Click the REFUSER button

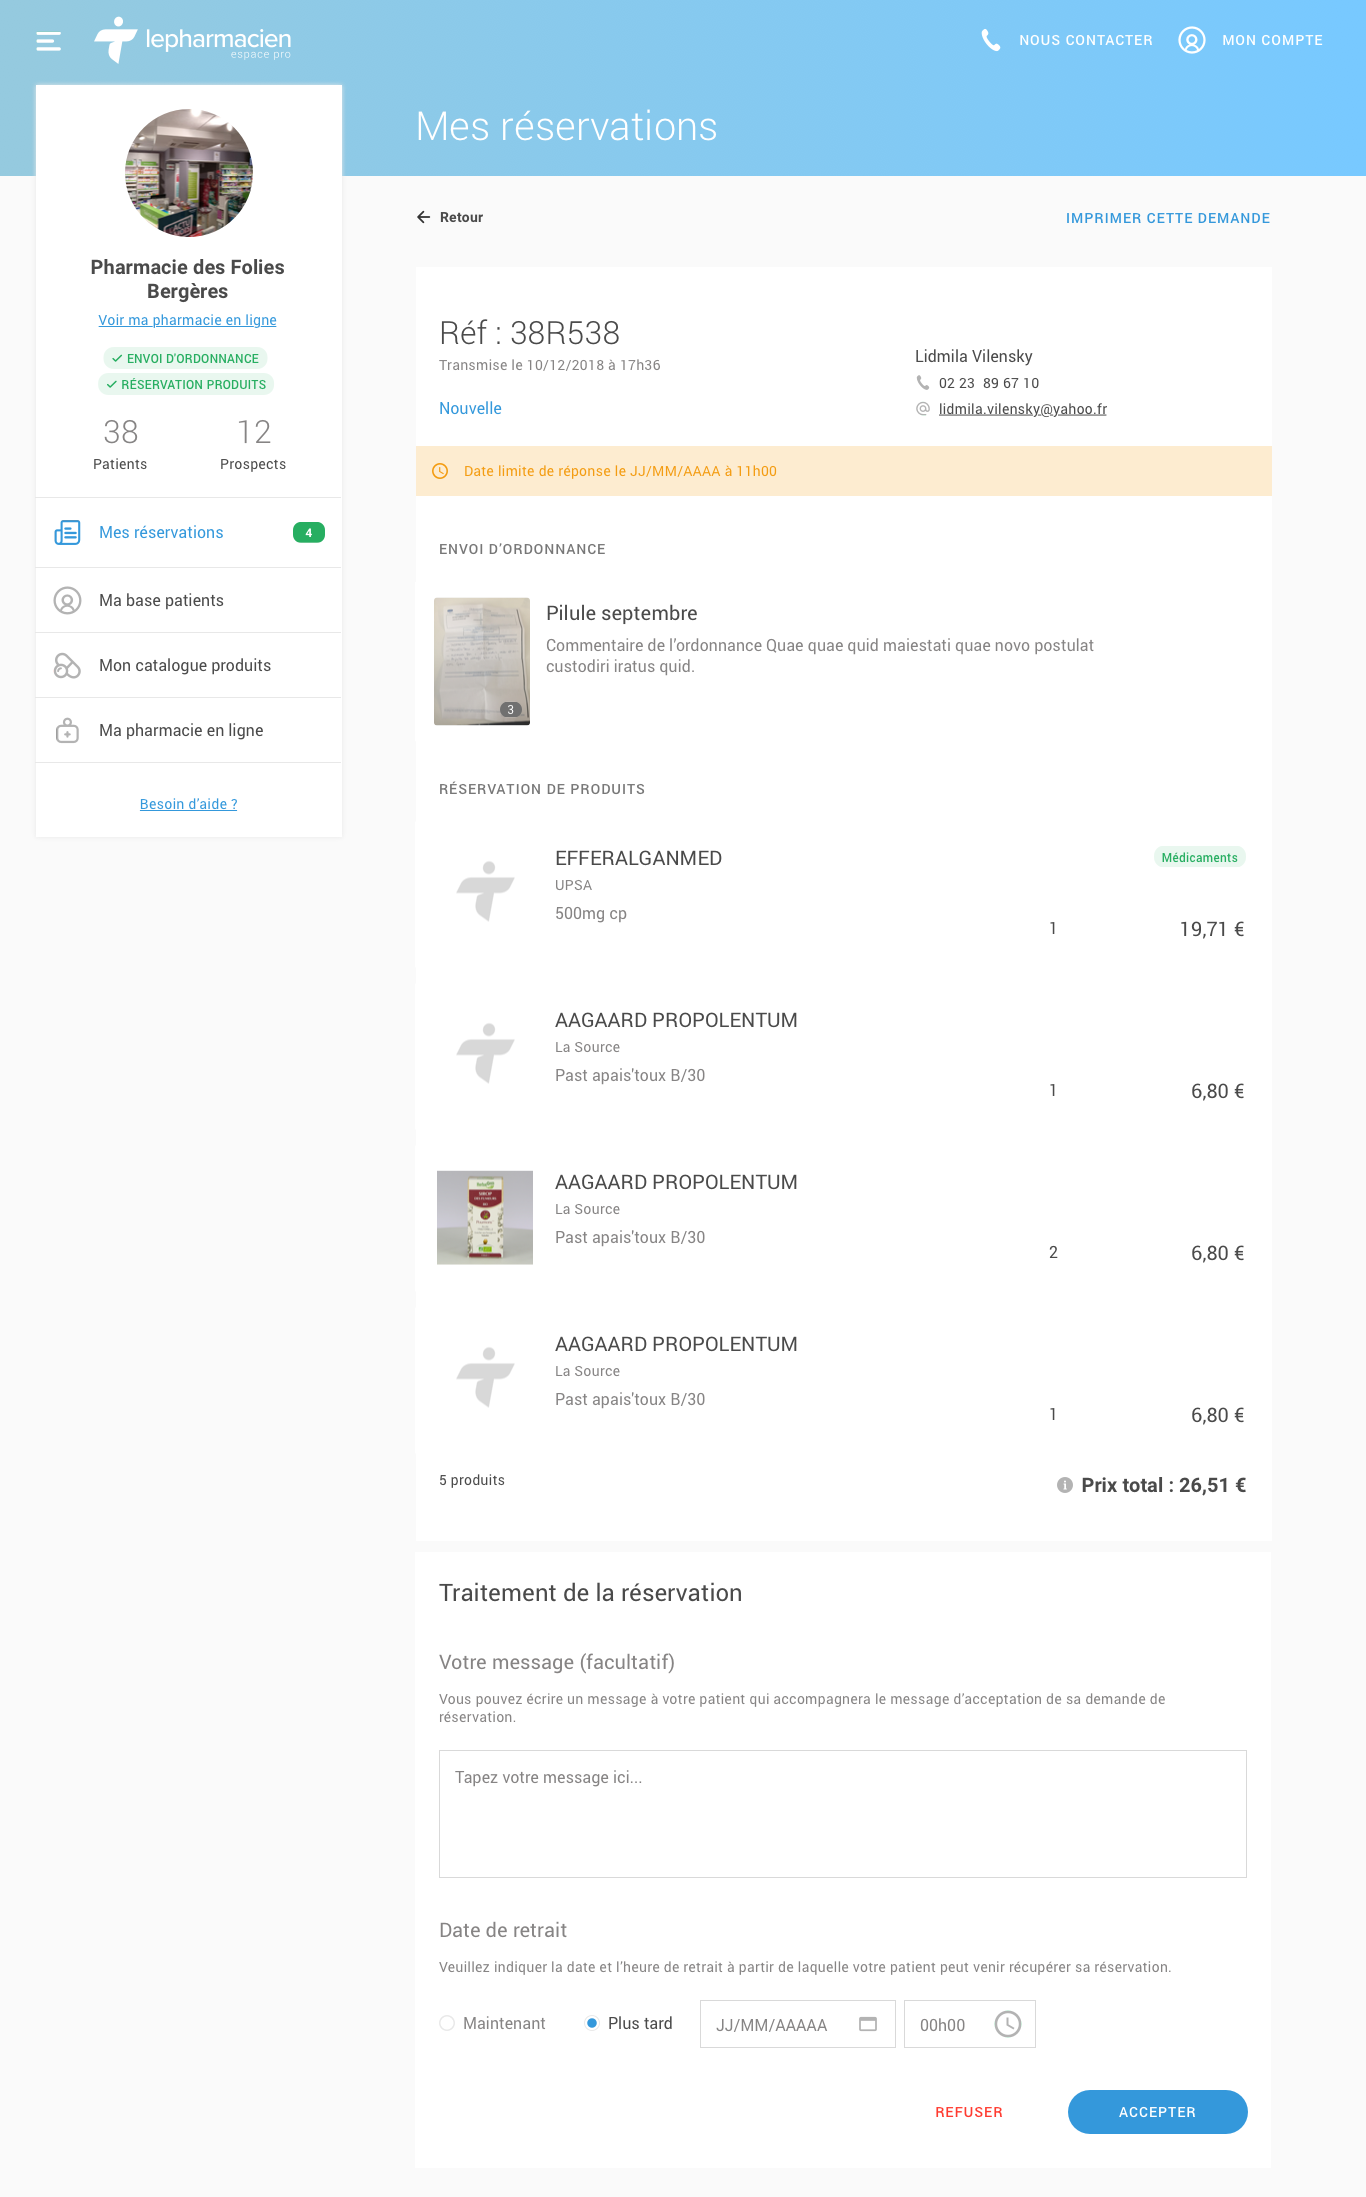(x=968, y=2112)
